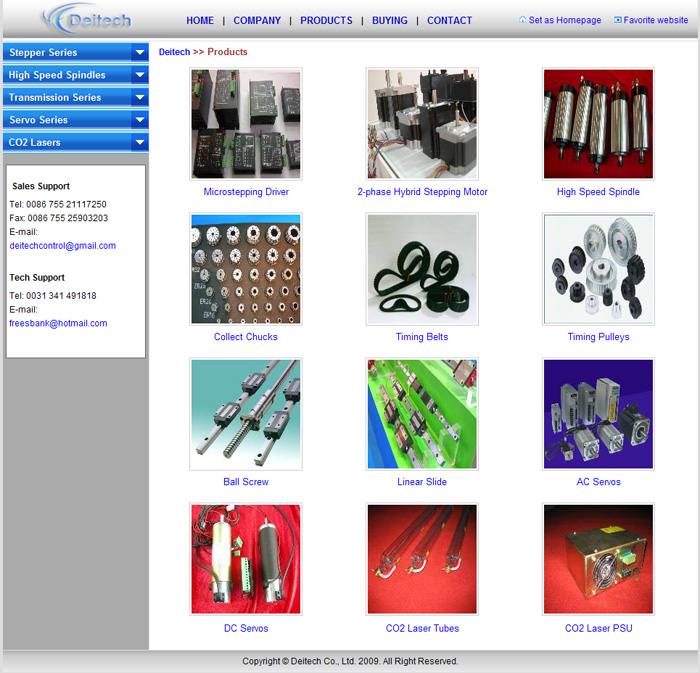The width and height of the screenshot is (700, 673).
Task: Click the 2-phase Hybrid Stepping Motor text link
Action: (x=422, y=192)
